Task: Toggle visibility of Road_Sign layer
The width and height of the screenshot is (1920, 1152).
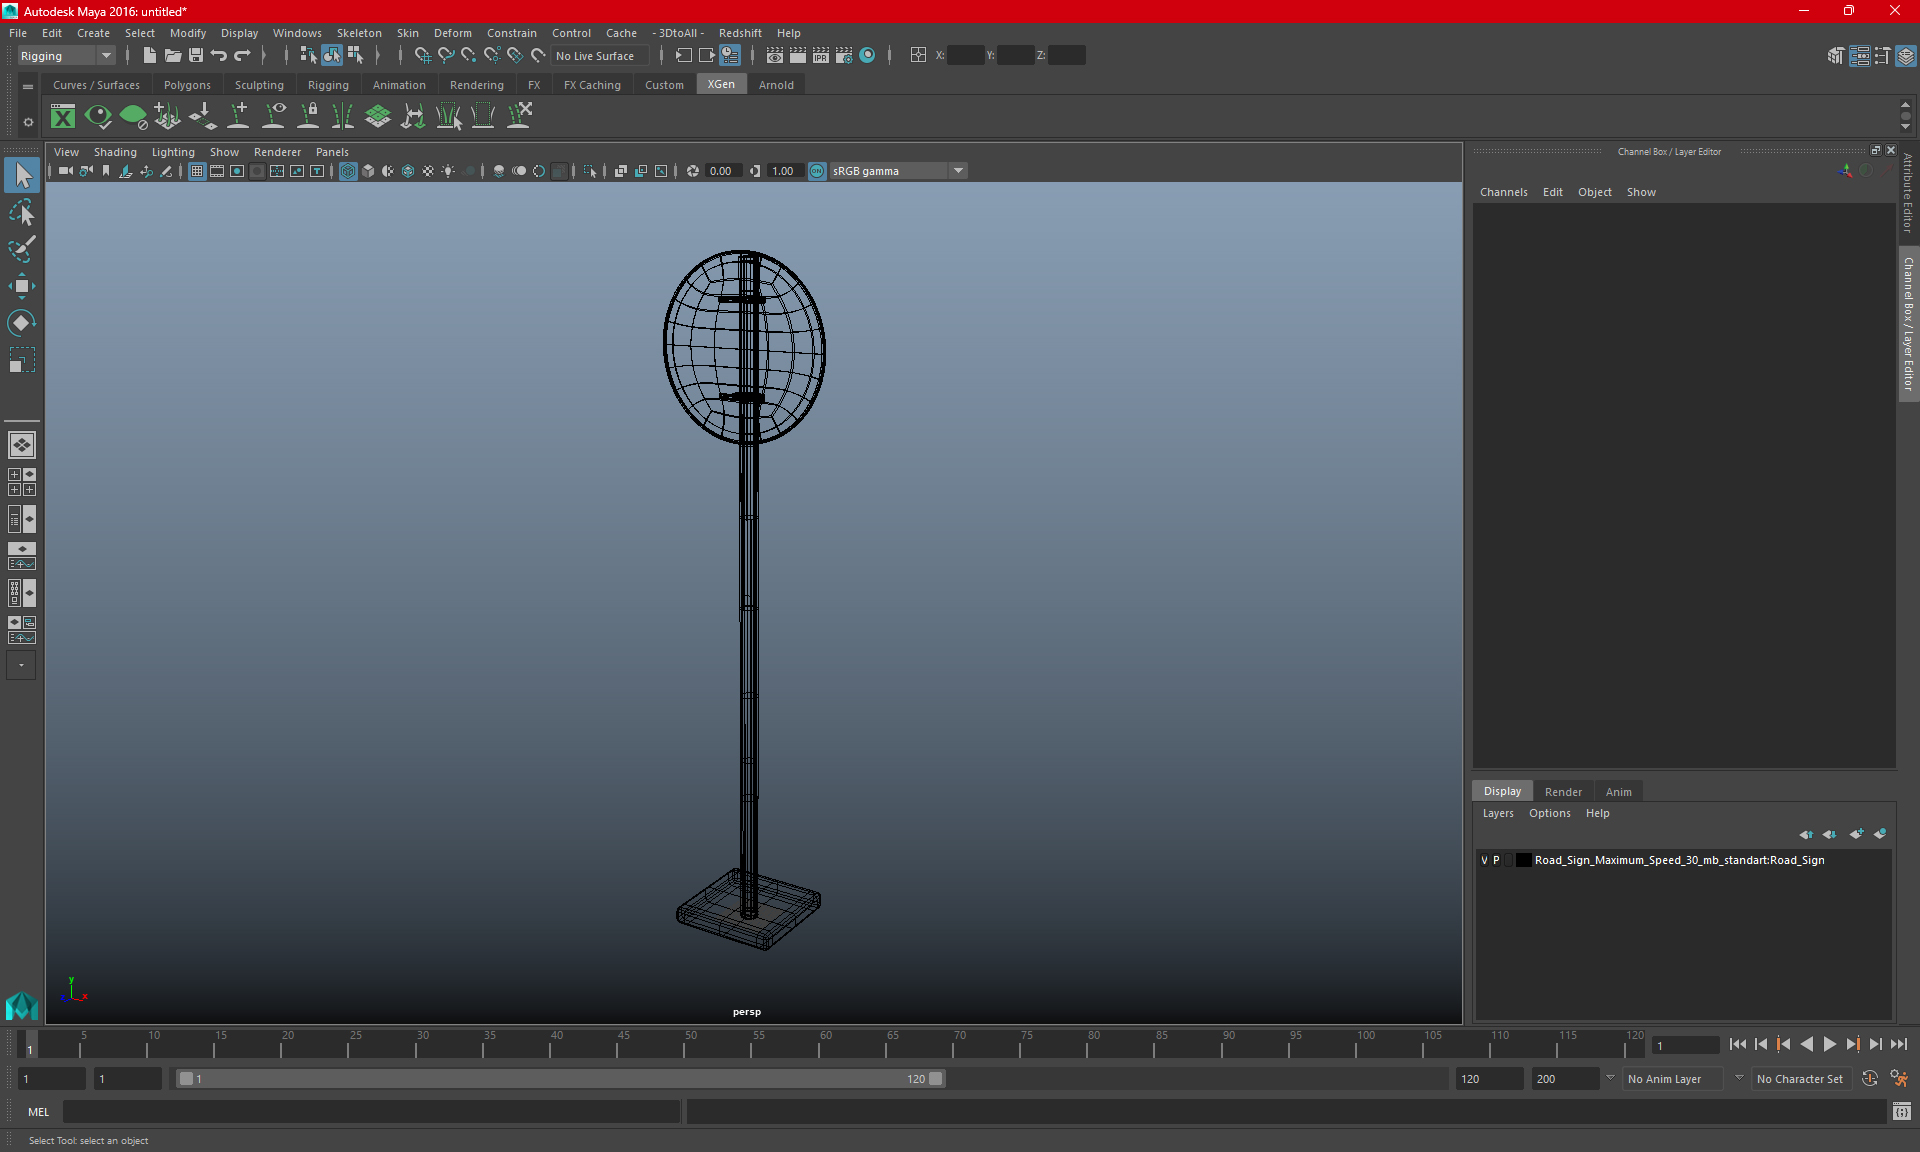Action: point(1485,860)
